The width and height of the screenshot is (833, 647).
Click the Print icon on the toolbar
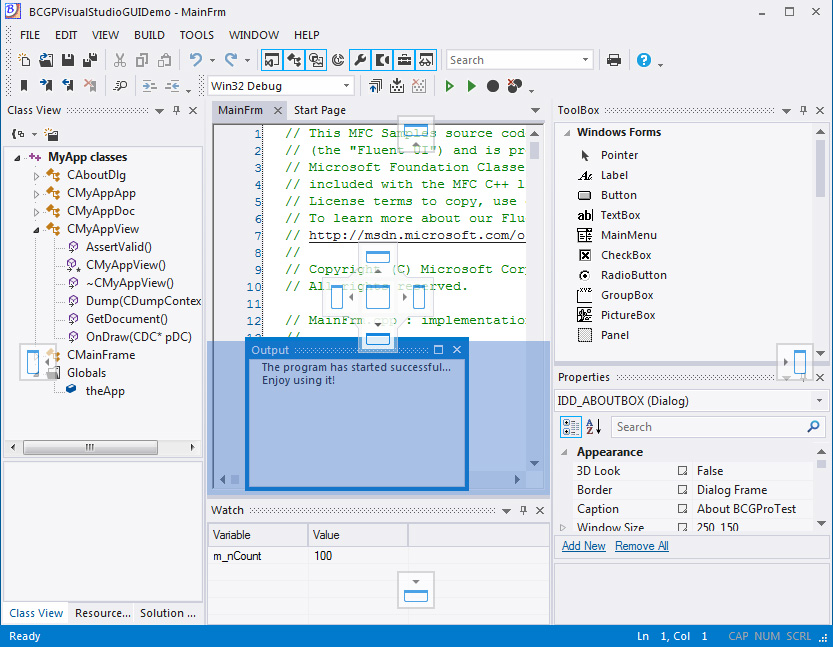pos(613,59)
